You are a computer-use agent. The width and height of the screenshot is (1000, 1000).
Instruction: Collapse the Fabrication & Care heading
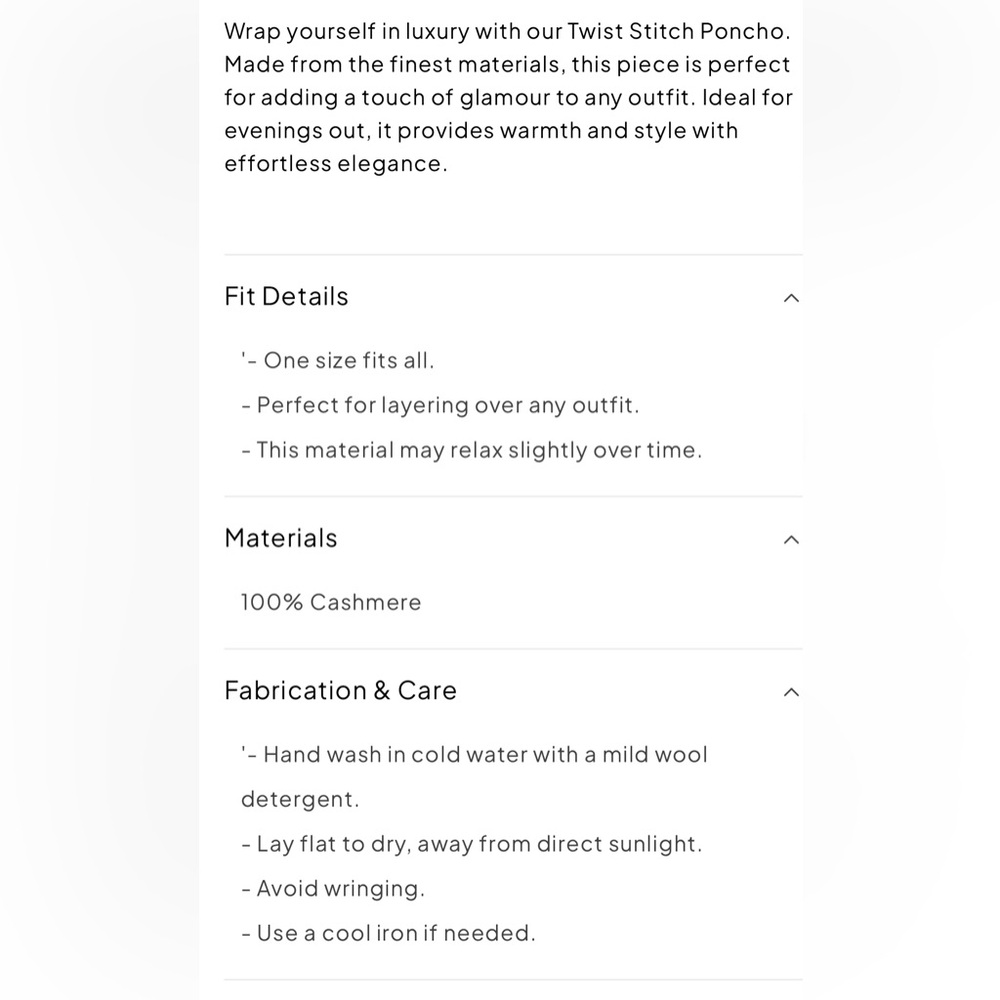[x=340, y=690]
